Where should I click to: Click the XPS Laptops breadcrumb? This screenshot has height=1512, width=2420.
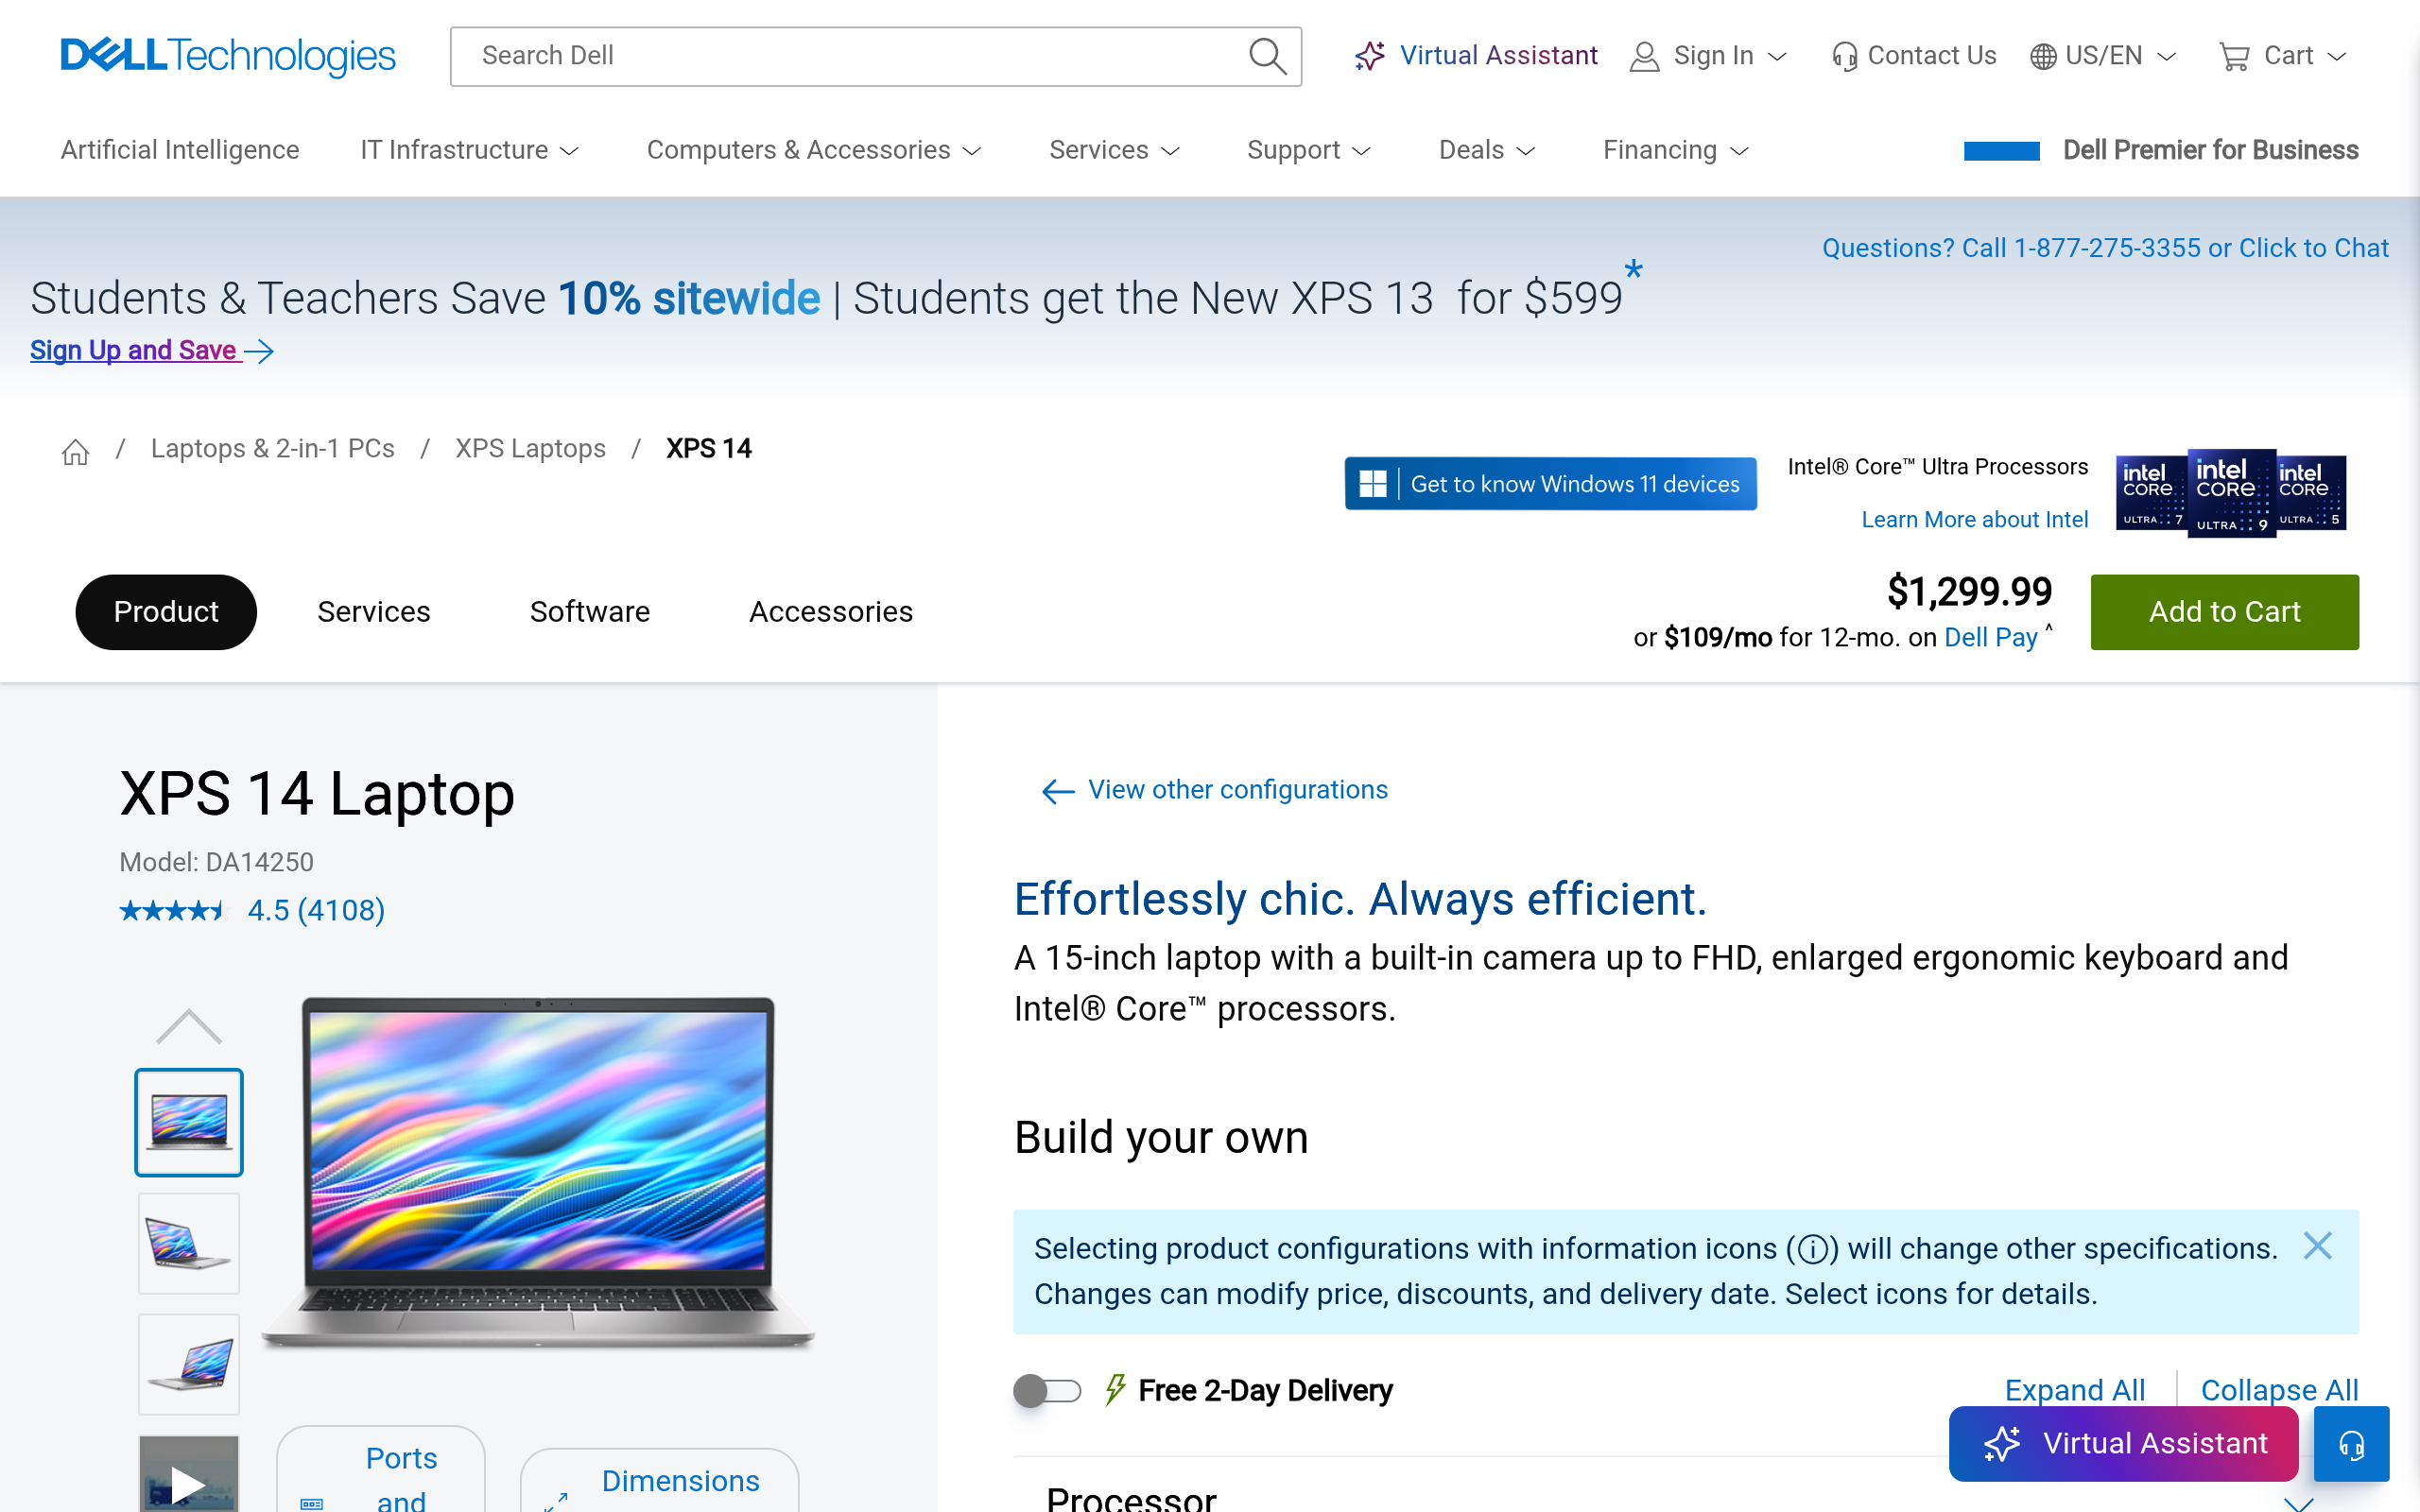[530, 449]
